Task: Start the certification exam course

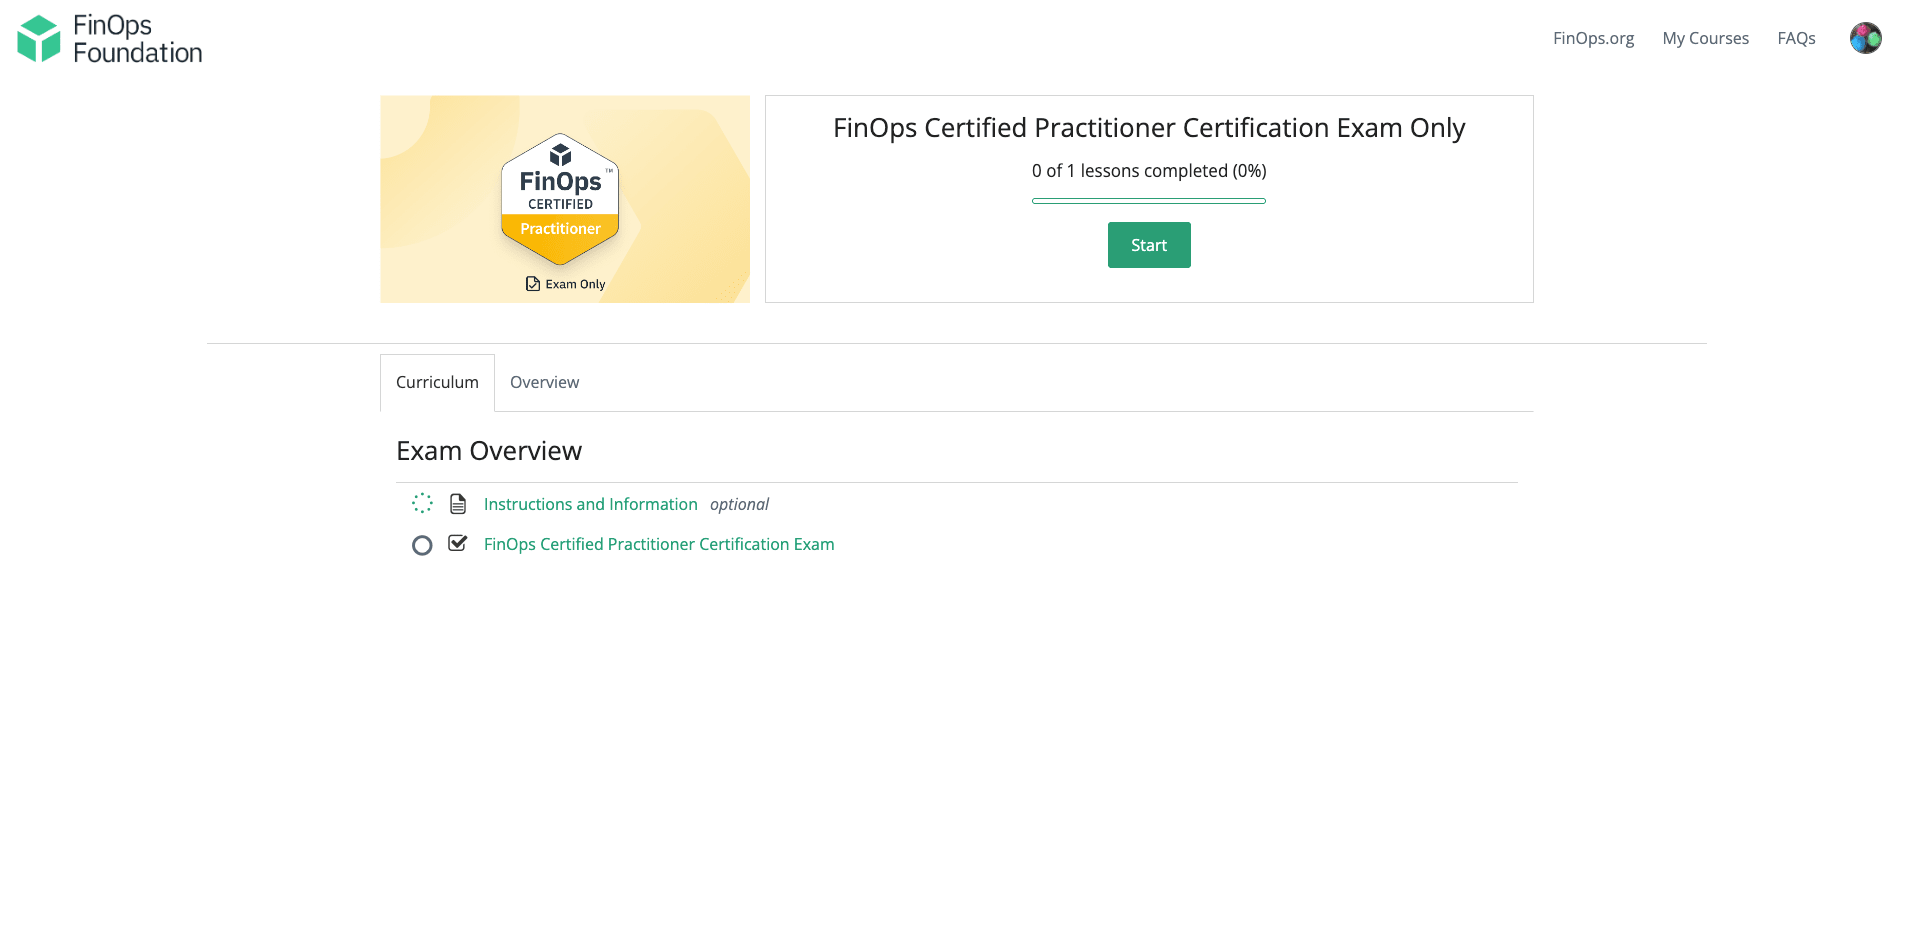Action: 1149,245
